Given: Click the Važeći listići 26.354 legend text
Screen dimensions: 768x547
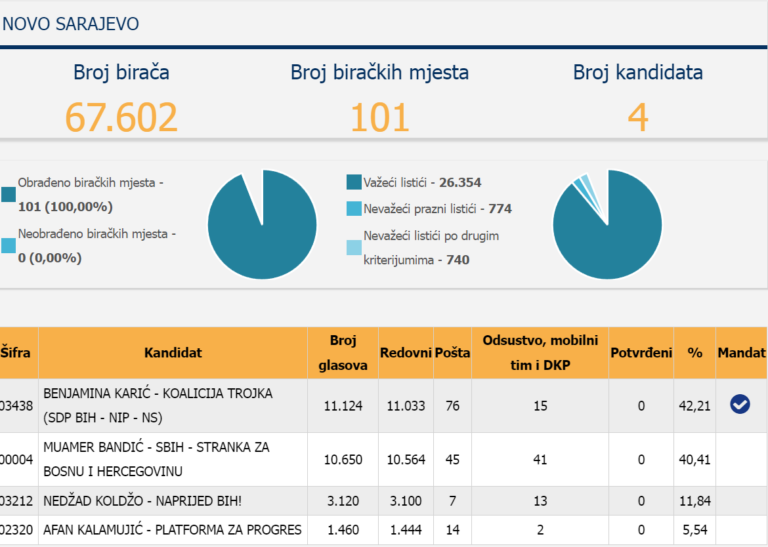Looking at the screenshot, I should (x=422, y=182).
